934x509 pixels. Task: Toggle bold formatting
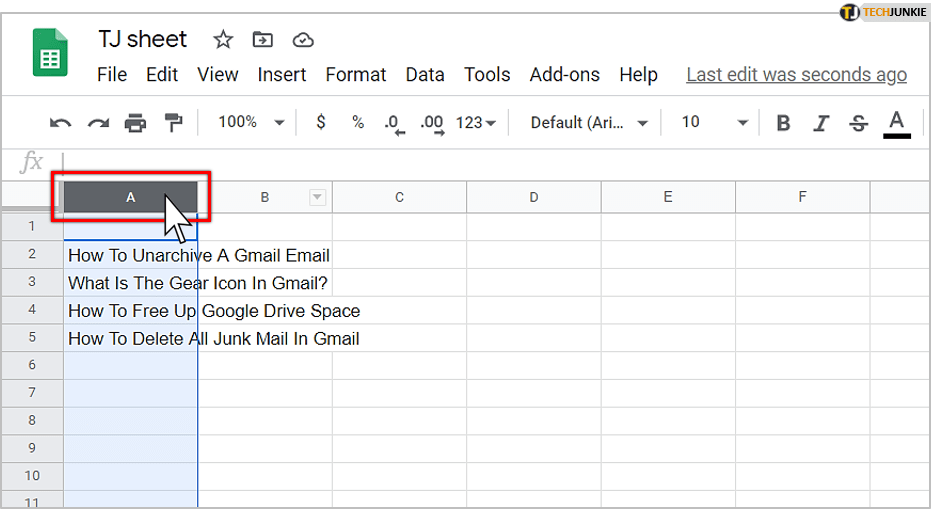point(783,123)
